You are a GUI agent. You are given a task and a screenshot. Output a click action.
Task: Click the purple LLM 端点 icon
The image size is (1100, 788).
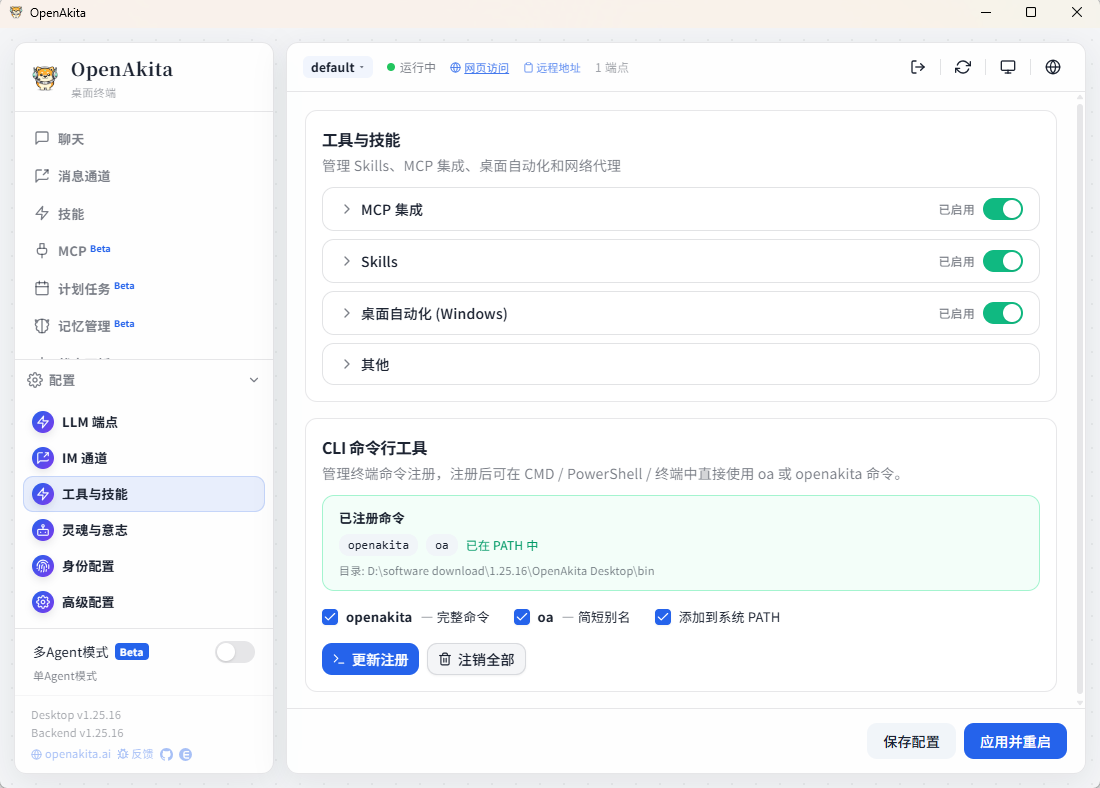point(43,422)
